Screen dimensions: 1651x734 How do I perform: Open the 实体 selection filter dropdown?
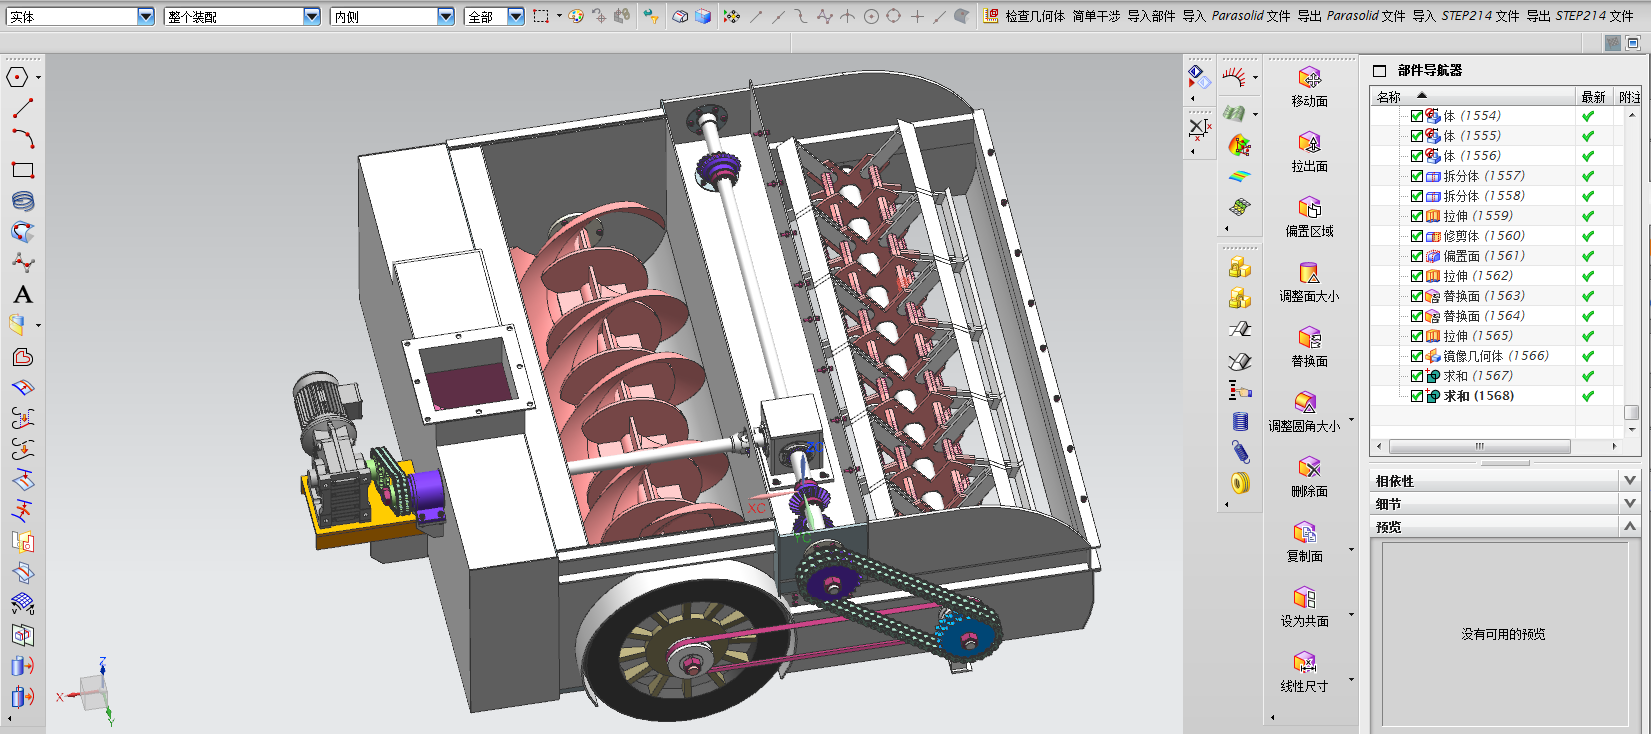pos(145,17)
